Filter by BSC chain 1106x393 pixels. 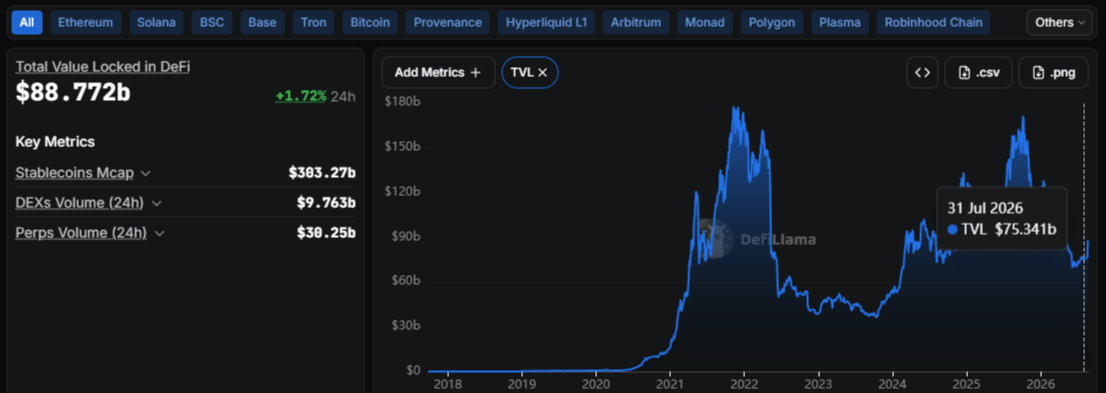(212, 23)
